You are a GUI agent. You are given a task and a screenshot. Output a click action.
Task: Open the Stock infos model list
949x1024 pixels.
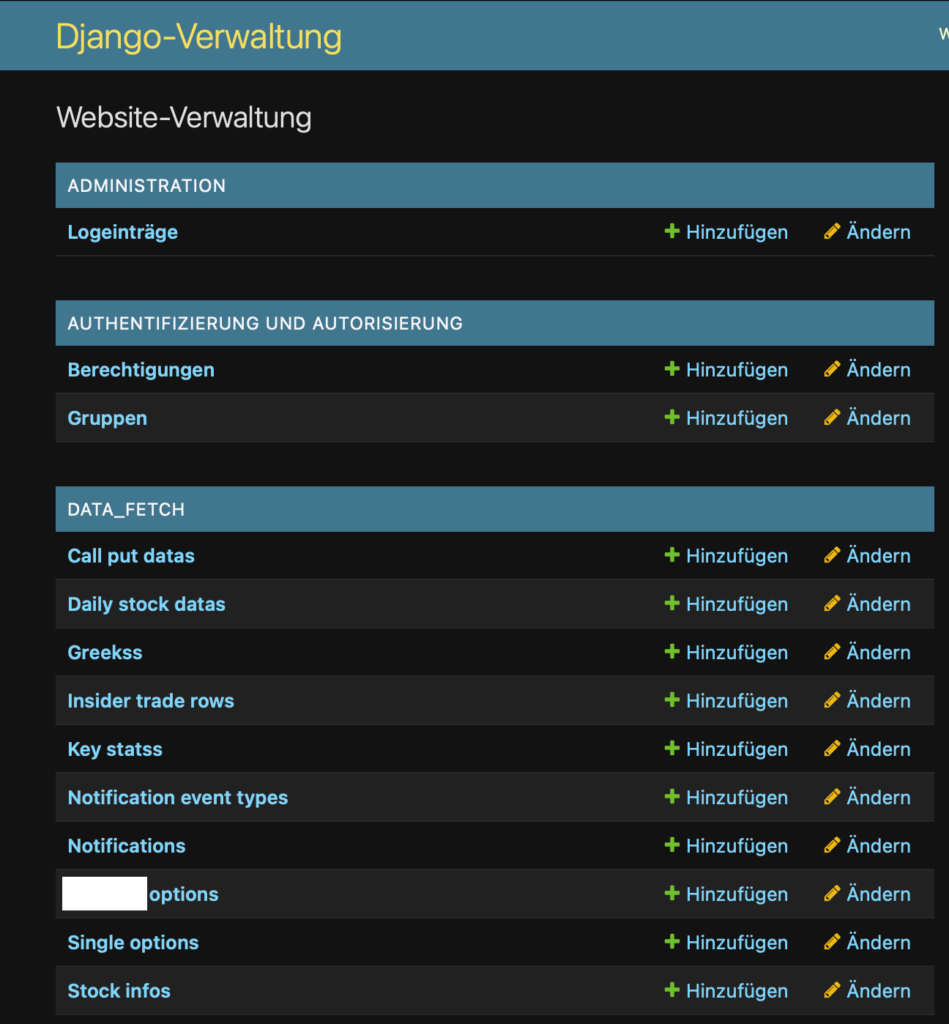(118, 991)
